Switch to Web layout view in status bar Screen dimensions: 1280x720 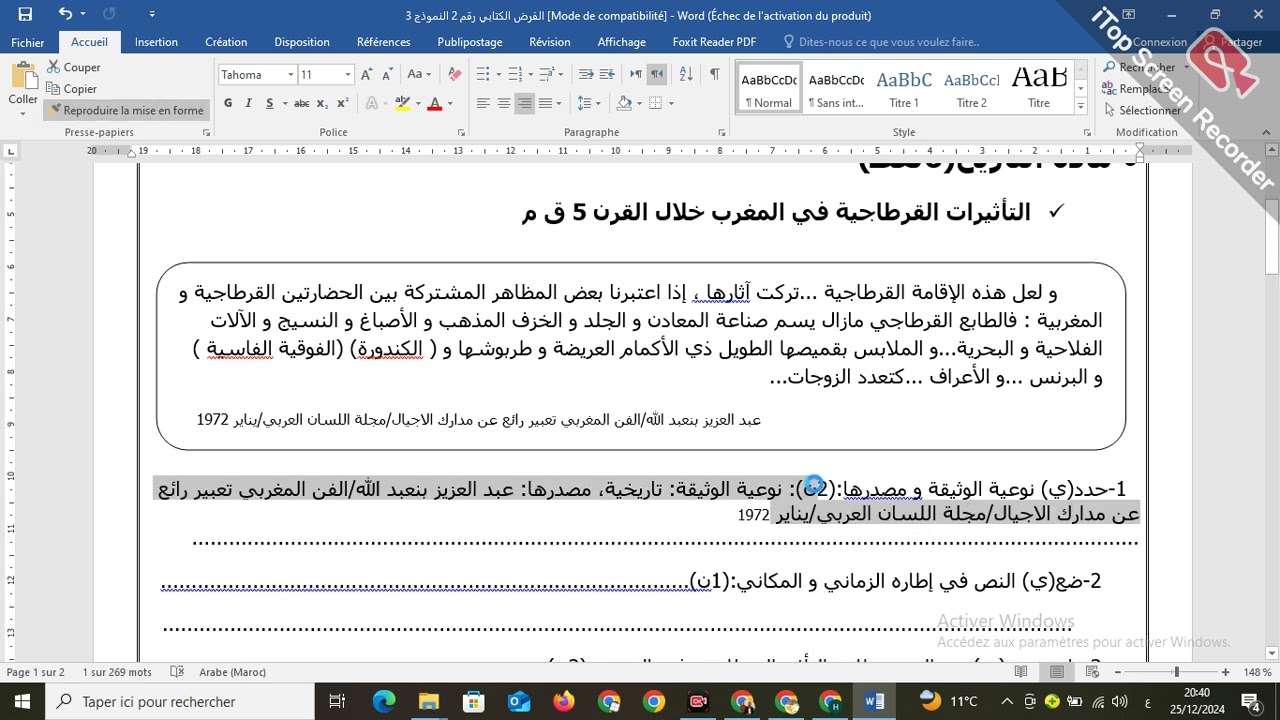(1091, 672)
